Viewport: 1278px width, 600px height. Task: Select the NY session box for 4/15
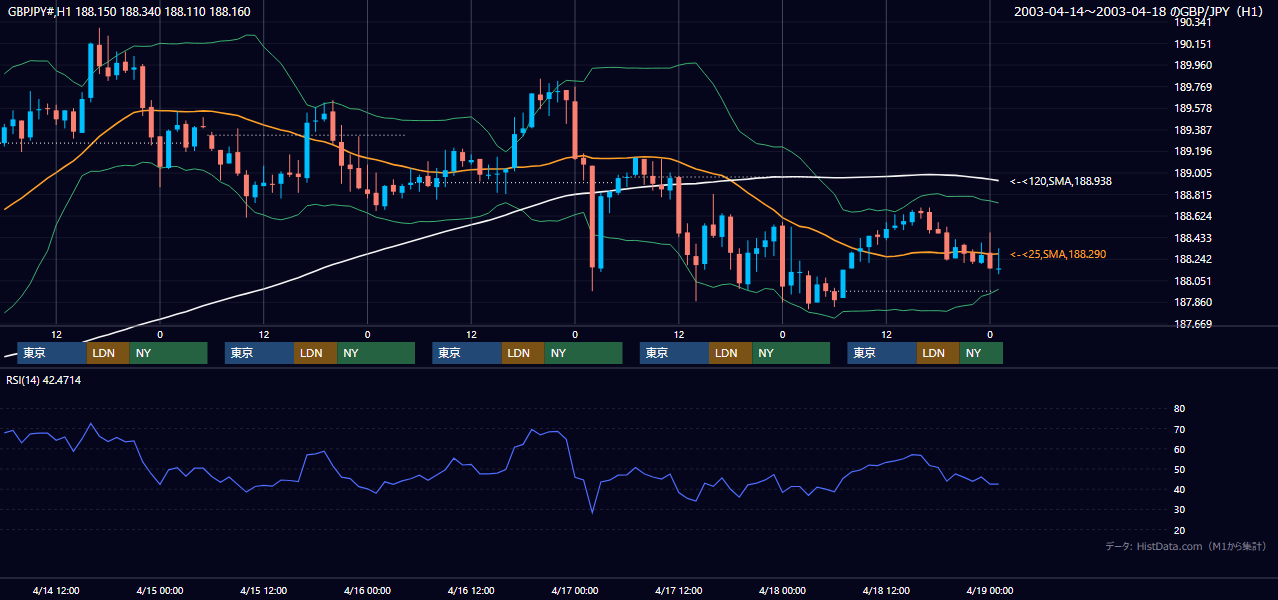pyautogui.click(x=376, y=353)
